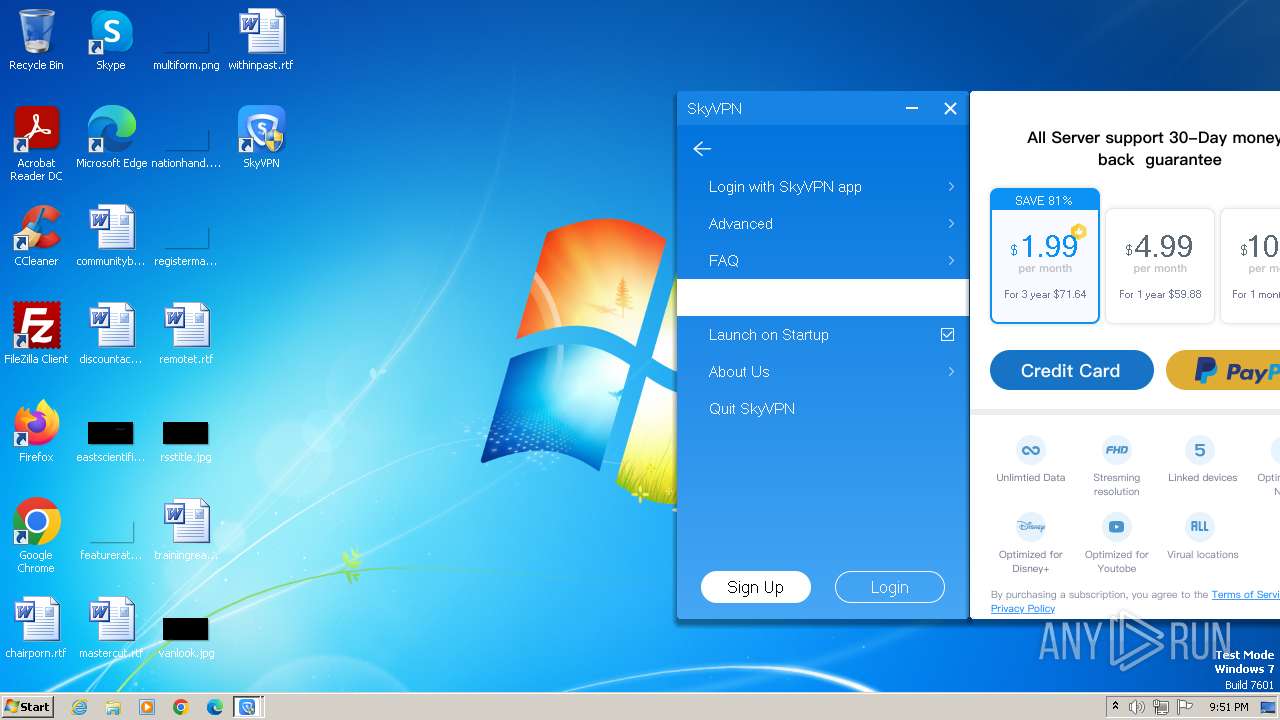The height and width of the screenshot is (720, 1280).
Task: Open Login with SkyVPN app menu item
Action: (x=822, y=187)
